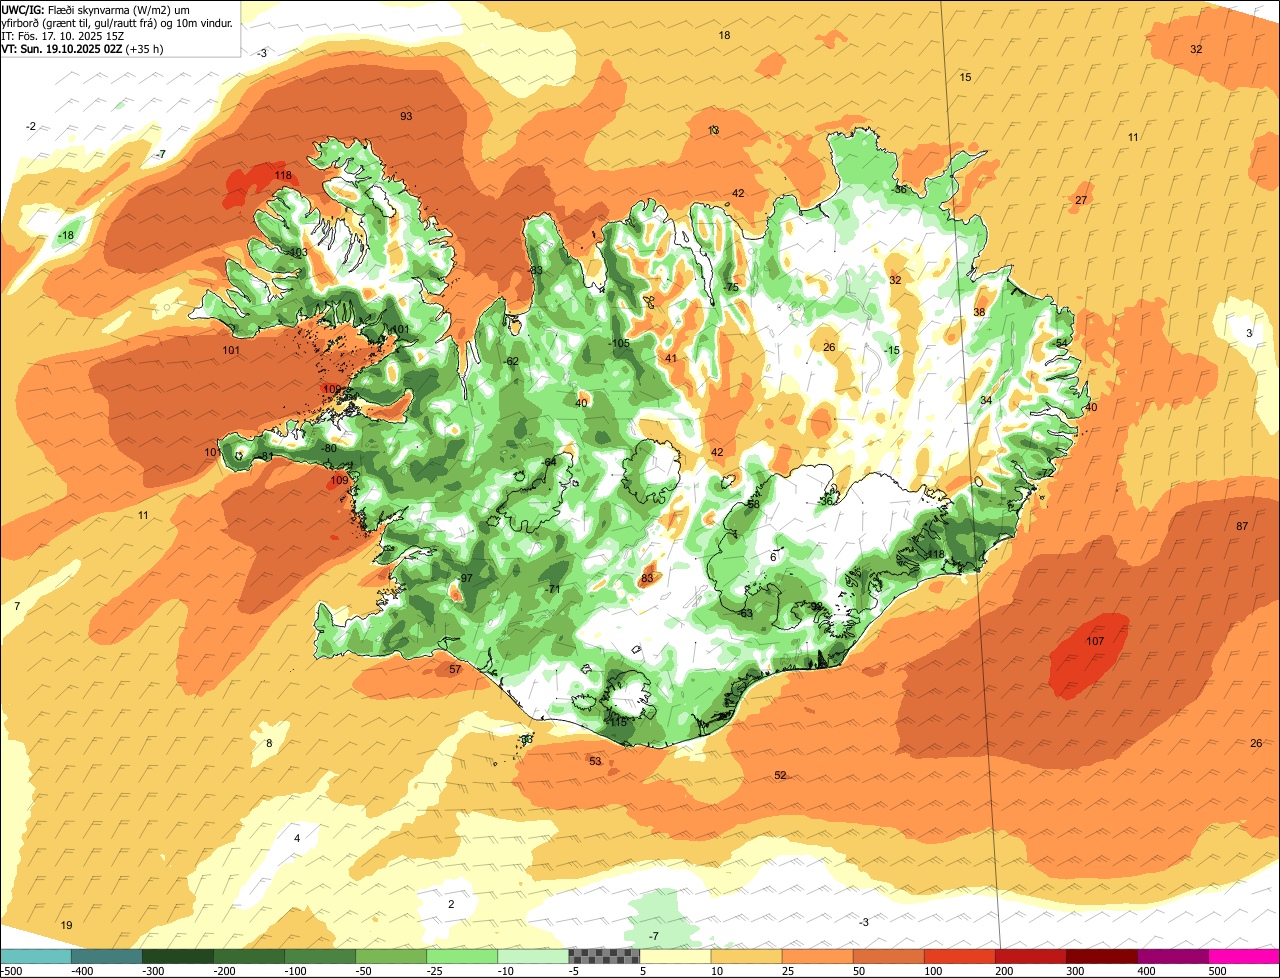Image resolution: width=1280 pixels, height=978 pixels.
Task: Click the 'IT: Fös. 17. 10. 2025 15Z' line
Action: pos(62,35)
